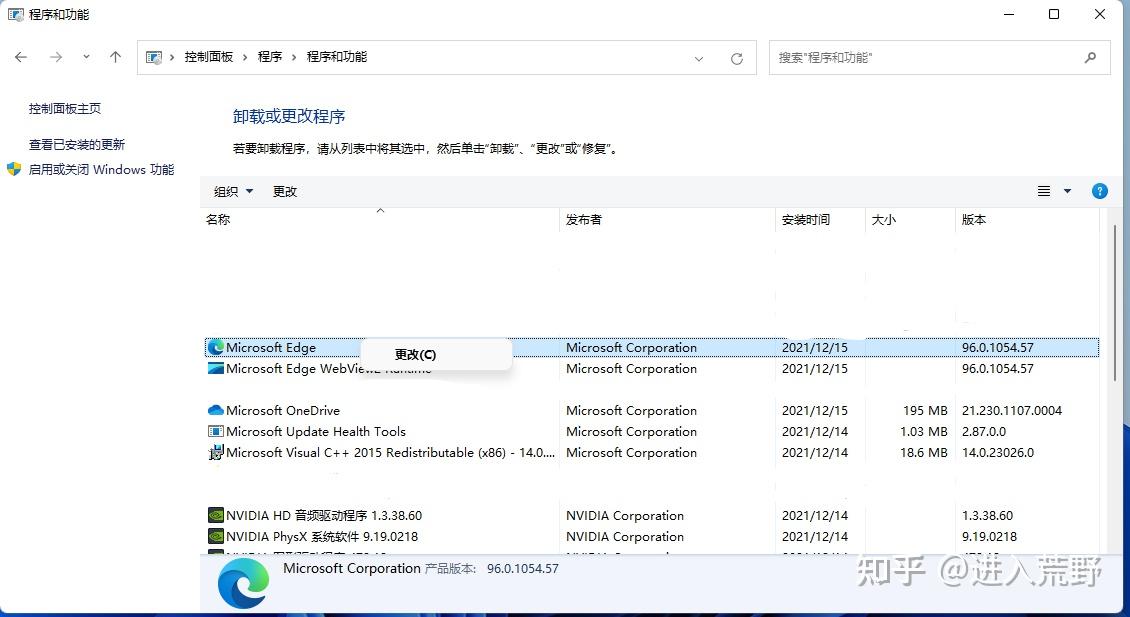Select the NVIDIA HD 音频驱动程序 icon
This screenshot has width=1130, height=617.
(215, 515)
